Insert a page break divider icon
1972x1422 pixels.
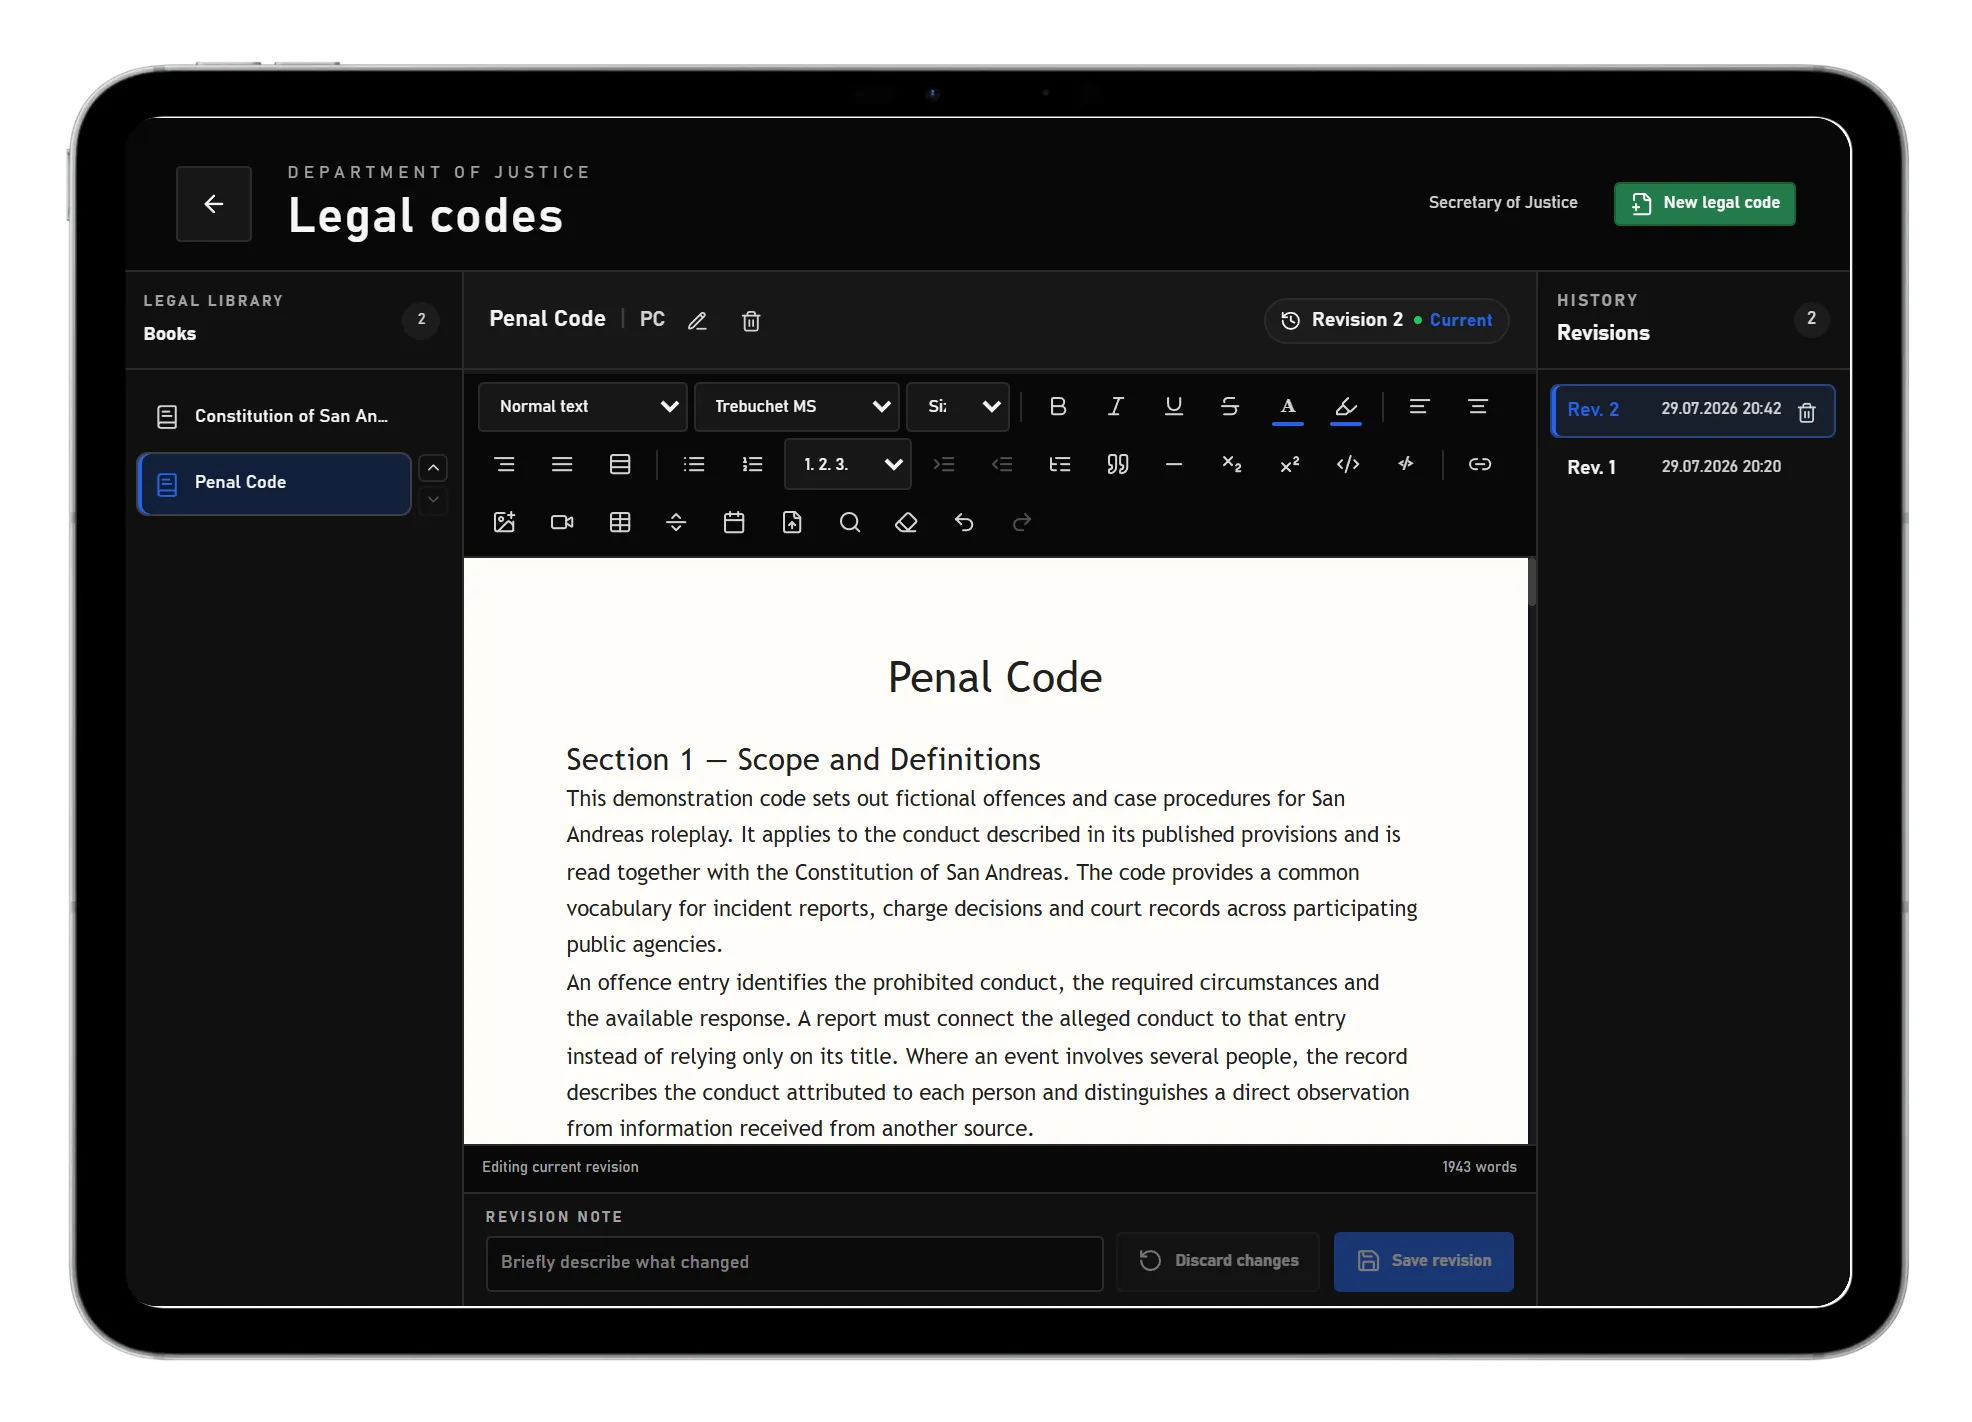click(x=676, y=522)
